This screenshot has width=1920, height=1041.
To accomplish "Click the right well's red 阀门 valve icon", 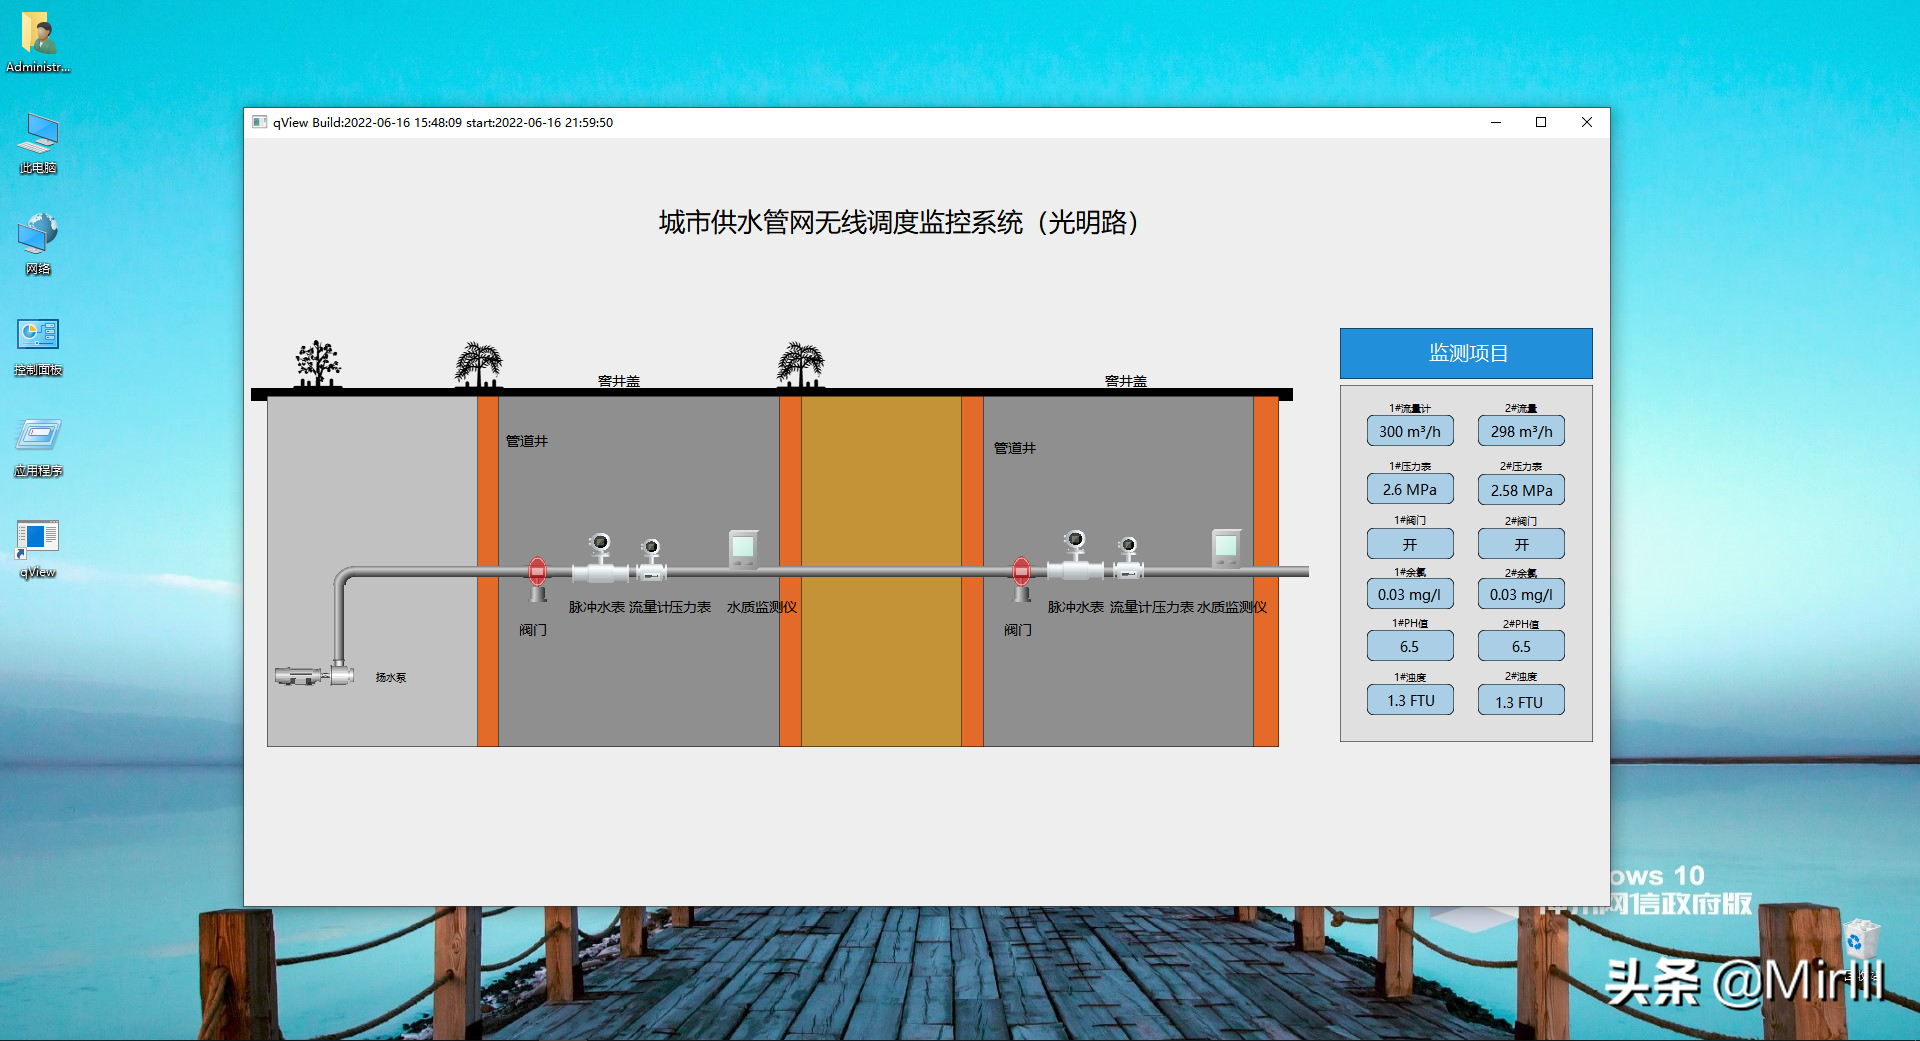I will click(x=1020, y=571).
